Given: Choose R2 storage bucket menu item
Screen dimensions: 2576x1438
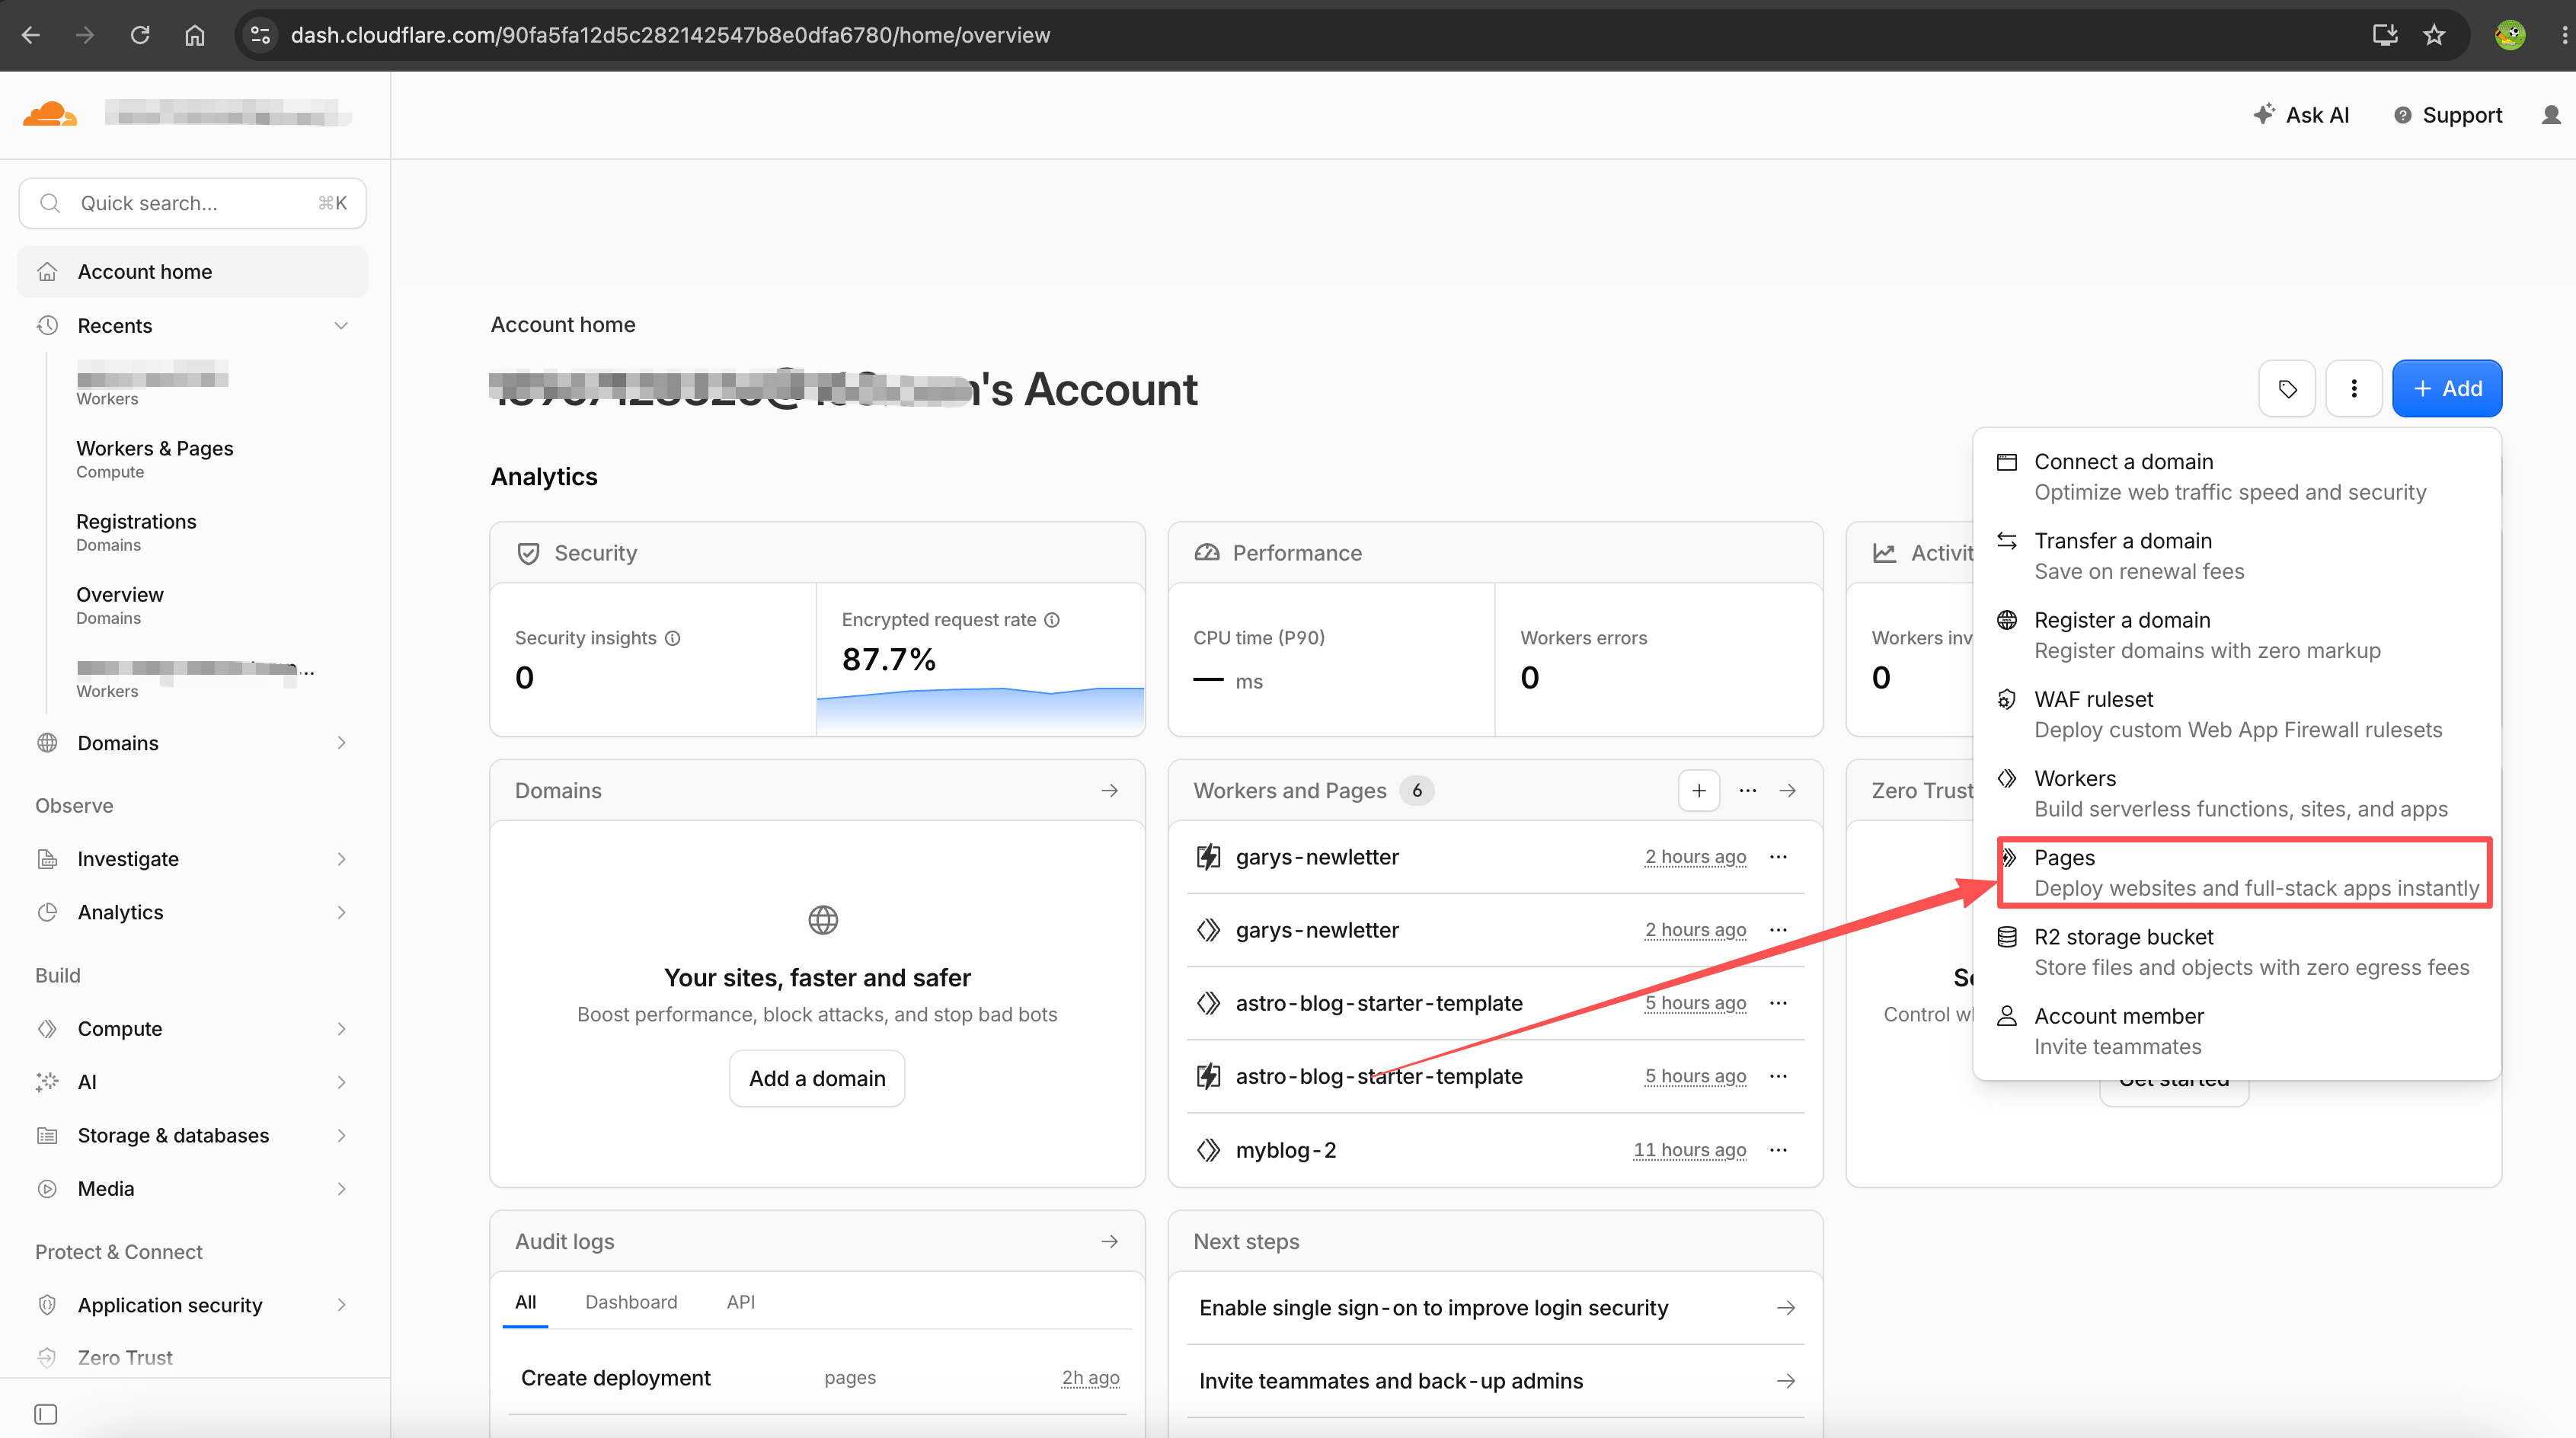Looking at the screenshot, I should pos(2237,952).
